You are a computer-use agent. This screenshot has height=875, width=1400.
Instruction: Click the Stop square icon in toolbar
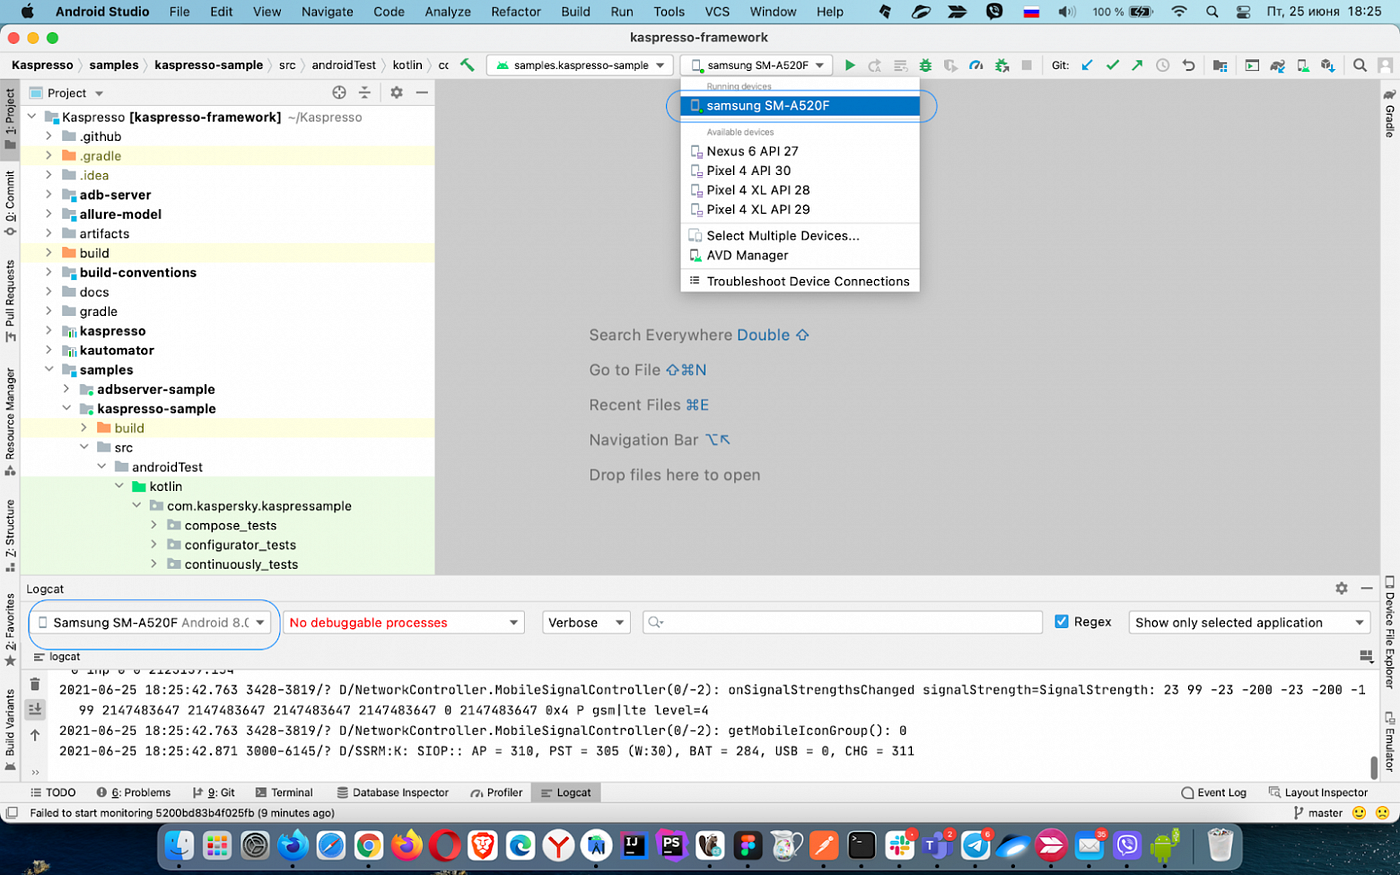[1026, 65]
